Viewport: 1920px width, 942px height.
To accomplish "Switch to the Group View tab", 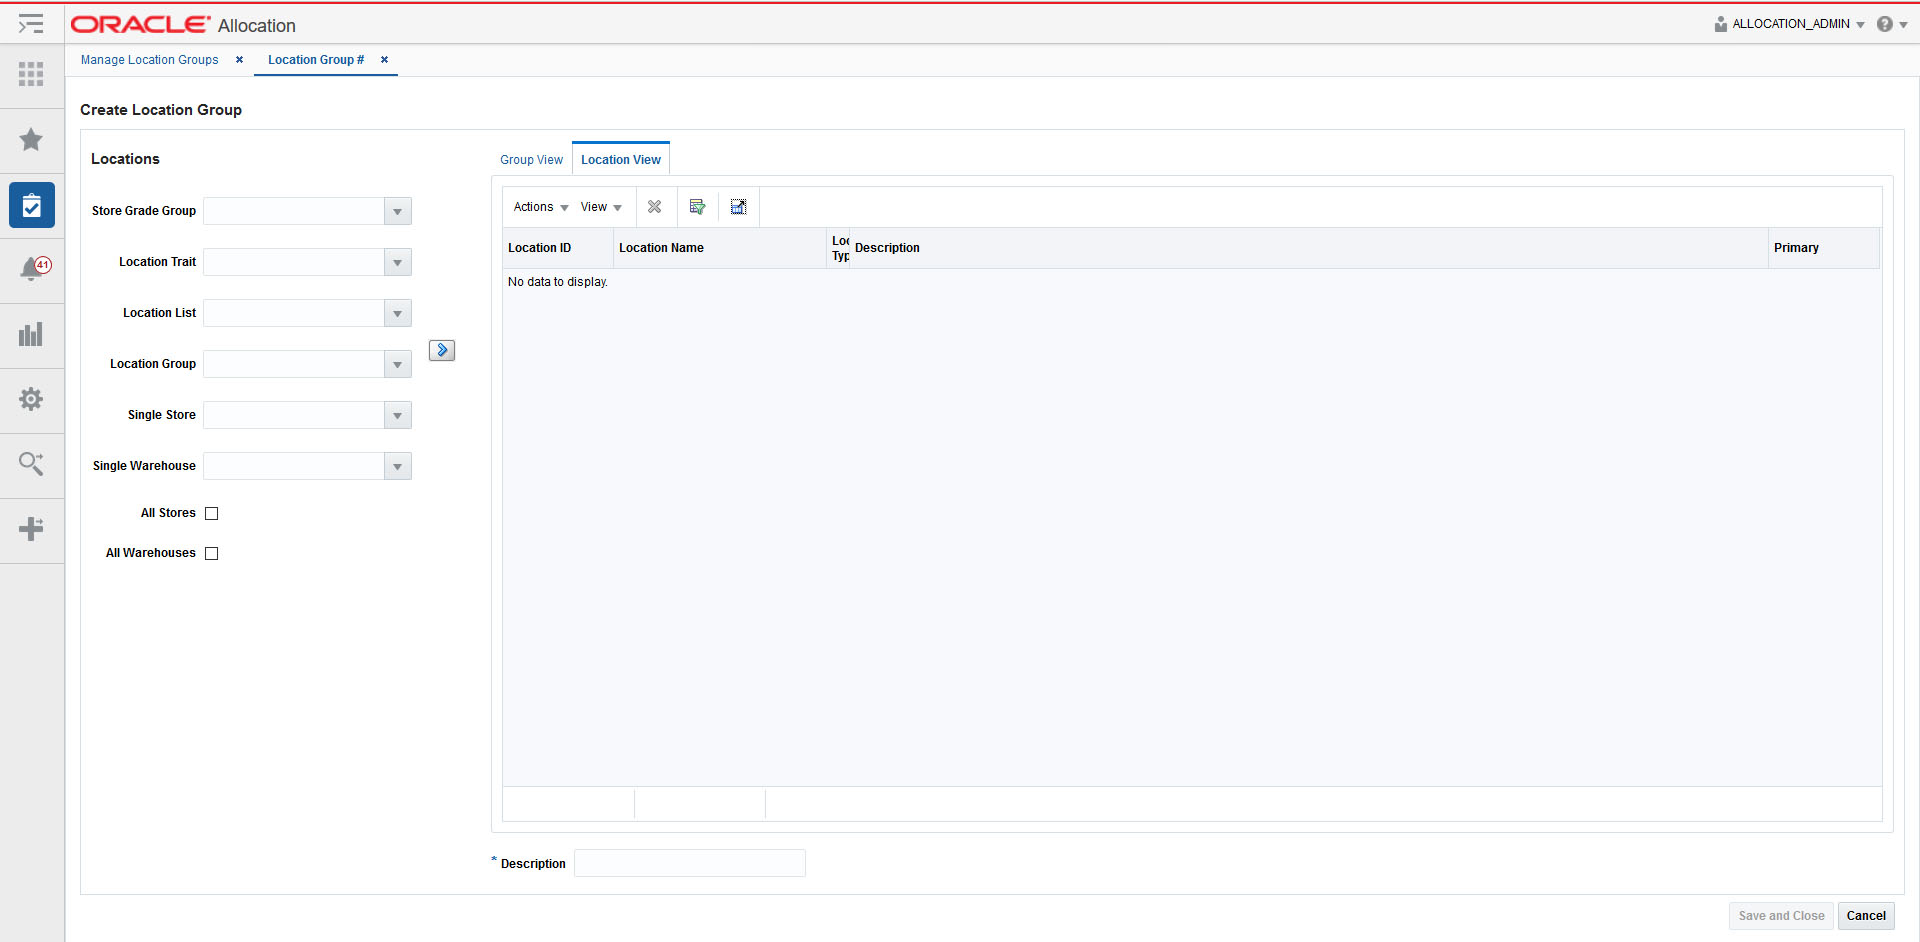I will [x=531, y=159].
